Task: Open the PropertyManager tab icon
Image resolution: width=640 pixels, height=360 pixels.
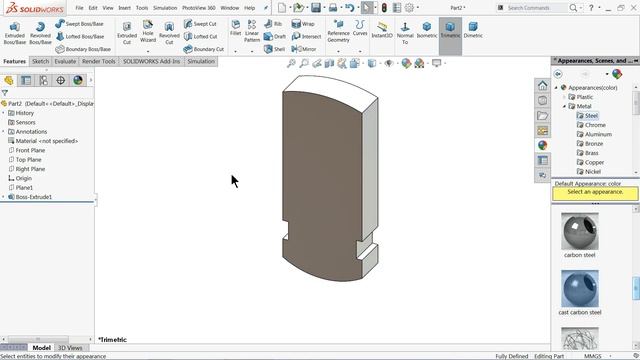Action: coord(26,80)
